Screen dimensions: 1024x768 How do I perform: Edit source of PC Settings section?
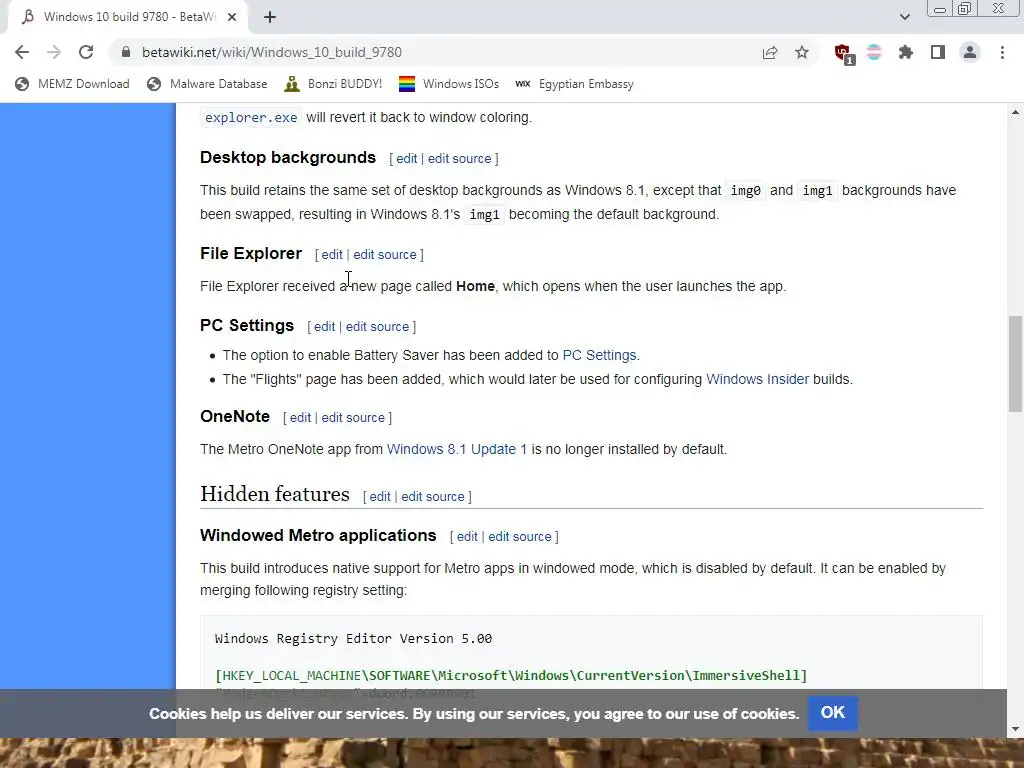[377, 327]
